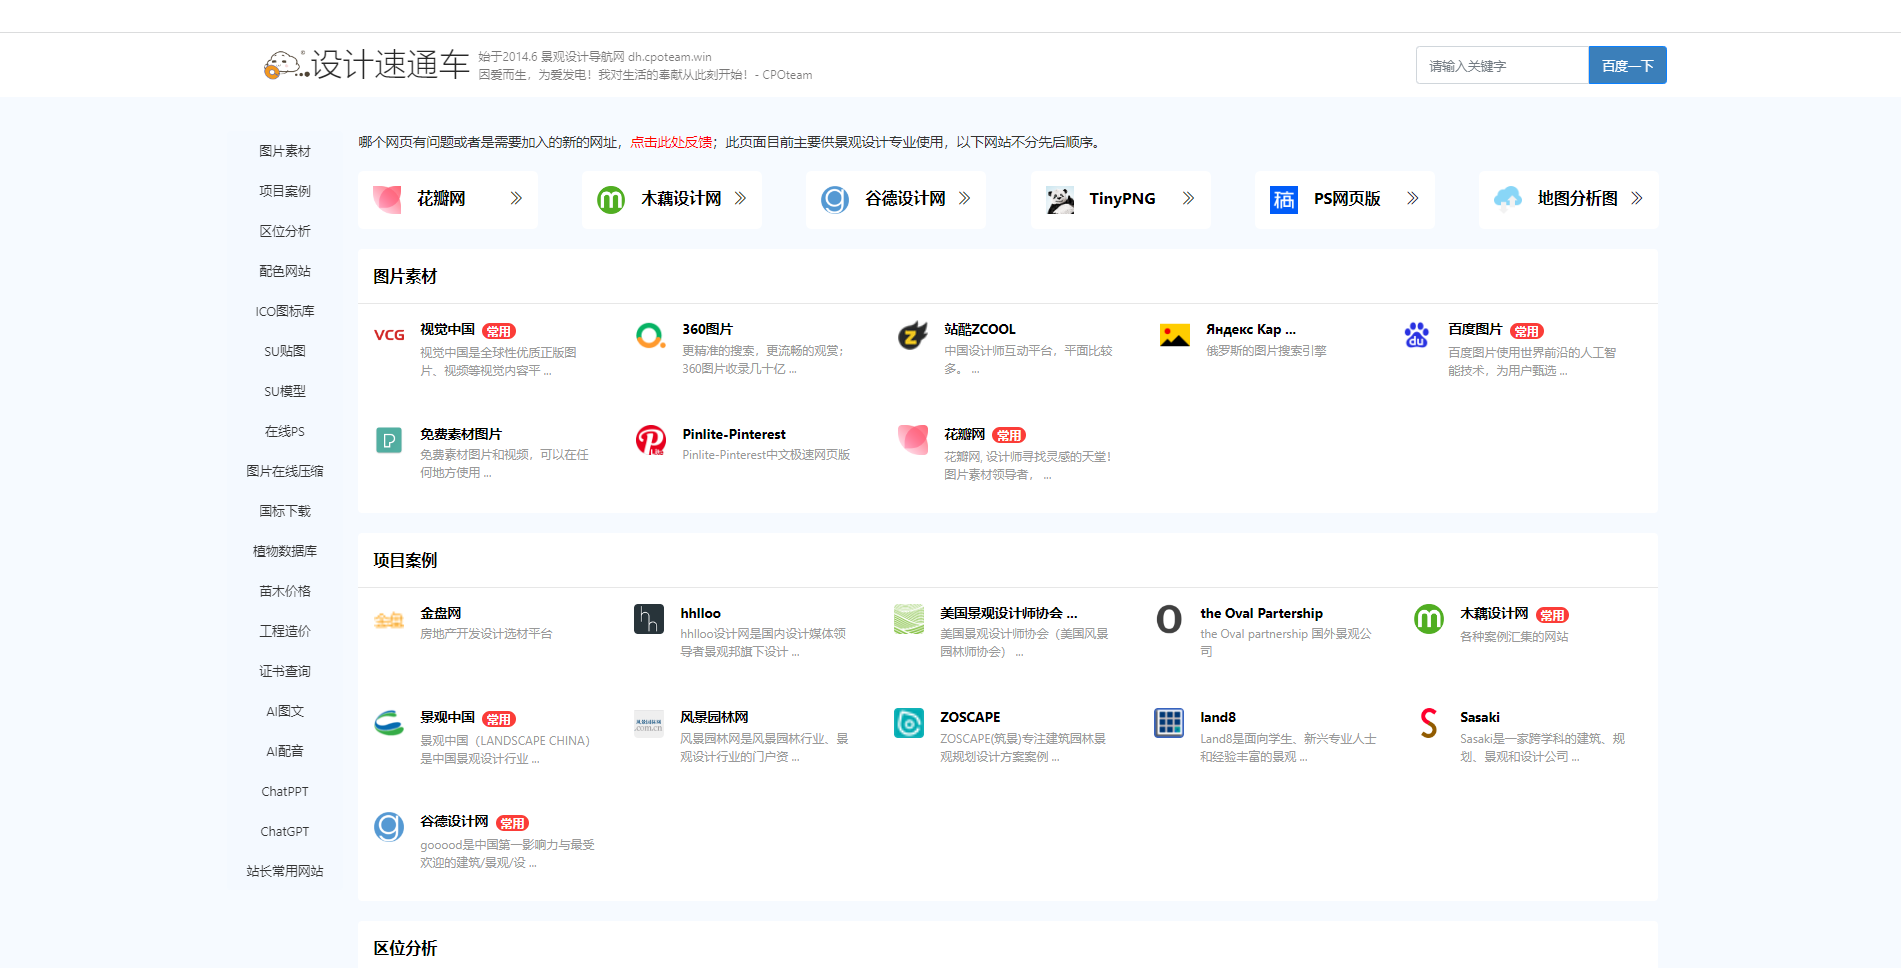Go to 区位分析 in the sidebar
This screenshot has width=1901, height=968.
(x=285, y=231)
